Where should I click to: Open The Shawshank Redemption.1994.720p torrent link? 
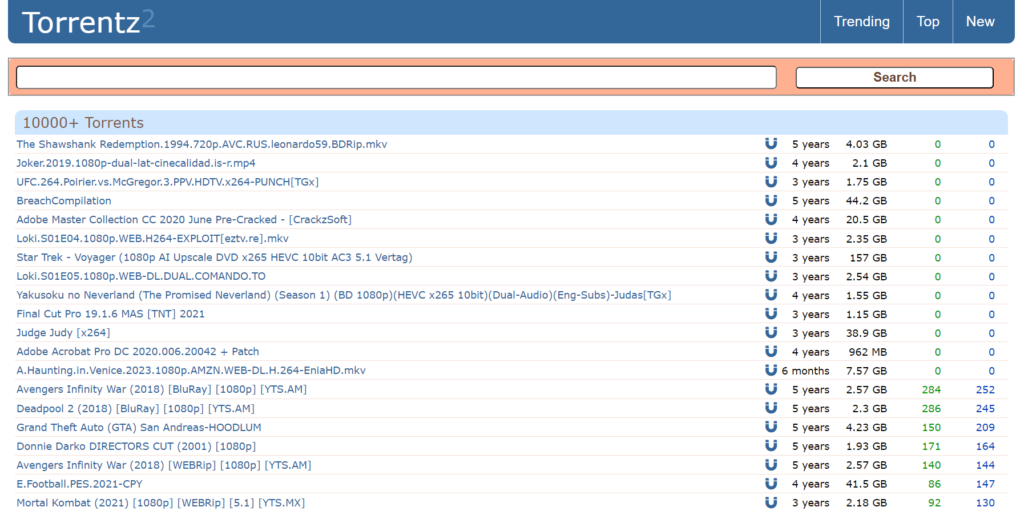click(202, 144)
